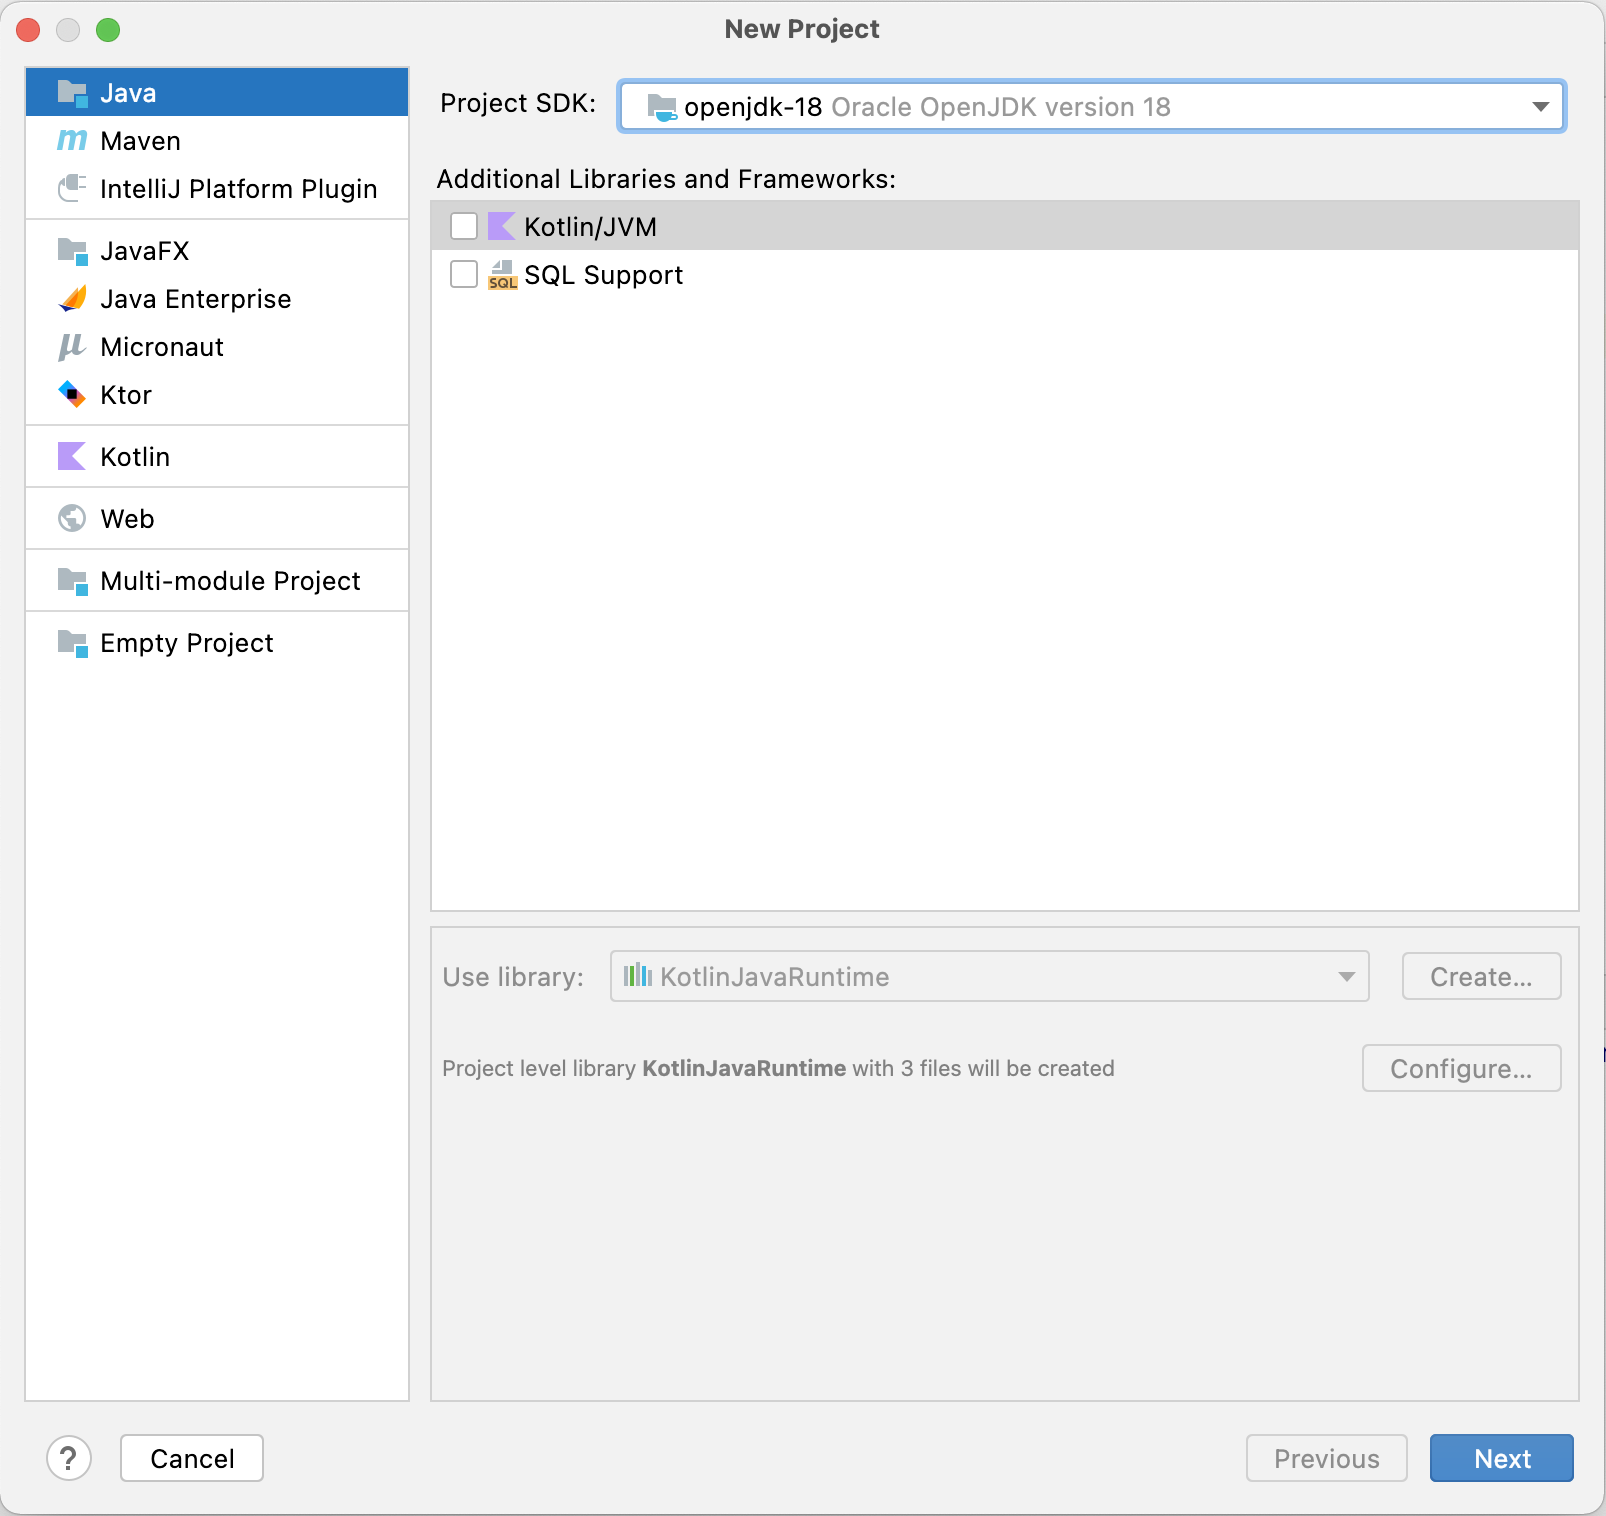
Task: Click the Ktor diamond icon
Action: [x=72, y=395]
